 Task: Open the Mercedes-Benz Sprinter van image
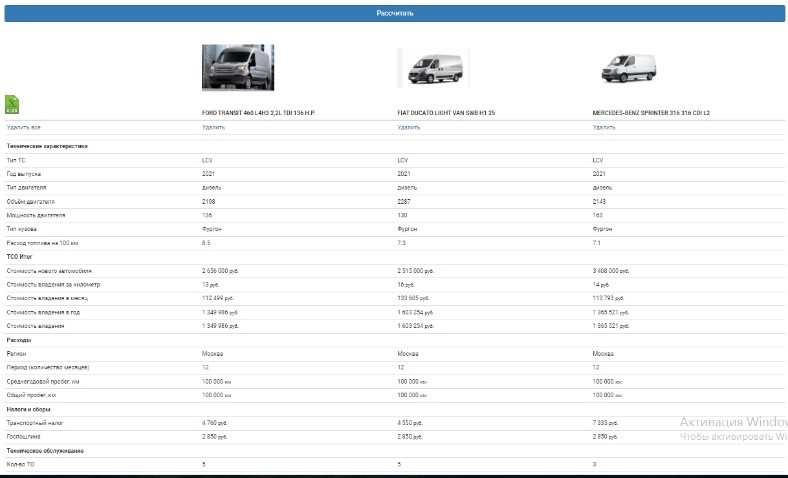pos(627,67)
